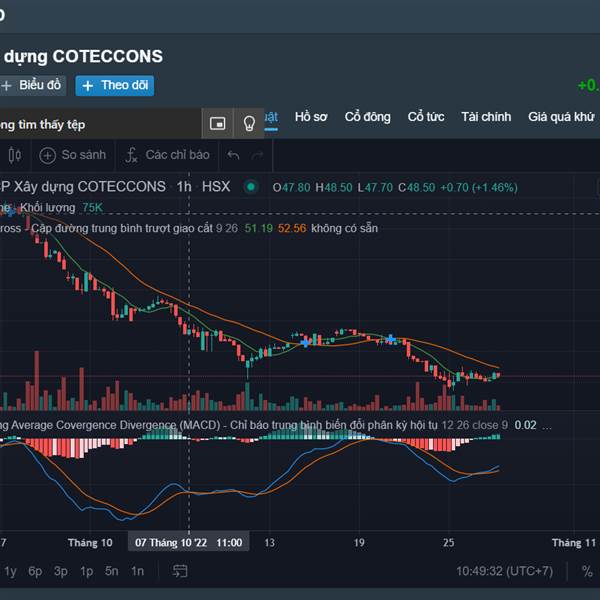Click the 51.19 moving average value
The width and height of the screenshot is (600, 600).
coord(259,228)
